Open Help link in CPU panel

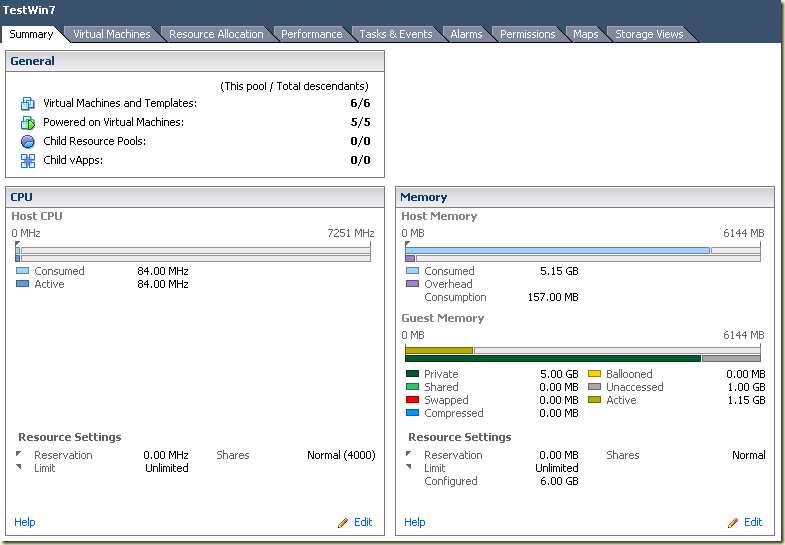[25, 522]
